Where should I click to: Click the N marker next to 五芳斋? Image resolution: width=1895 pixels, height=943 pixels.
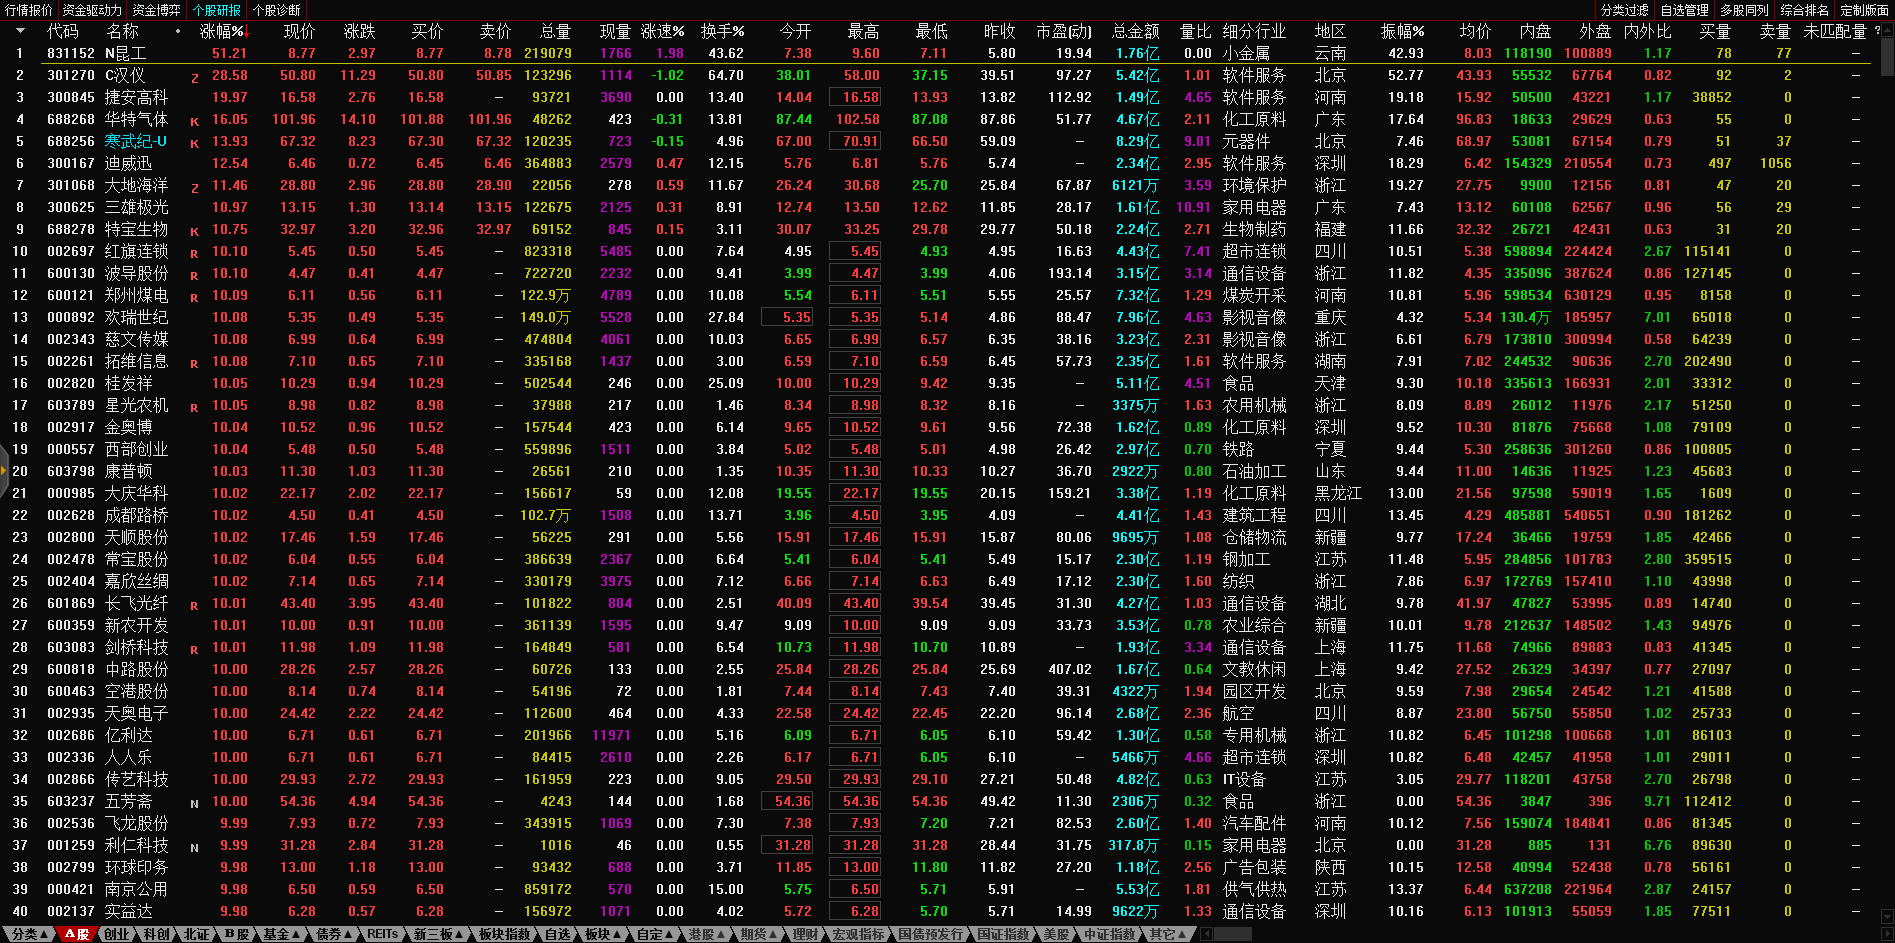click(194, 803)
